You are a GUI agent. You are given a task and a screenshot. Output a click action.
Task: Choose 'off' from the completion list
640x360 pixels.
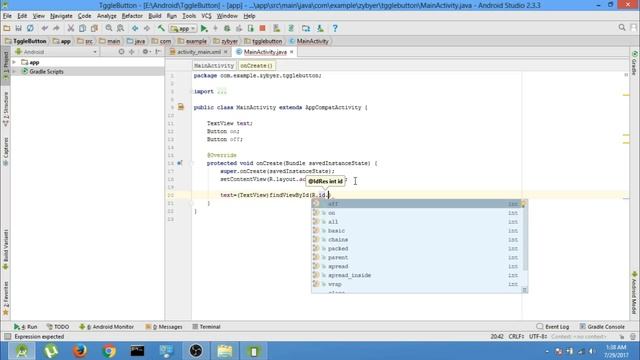point(416,204)
